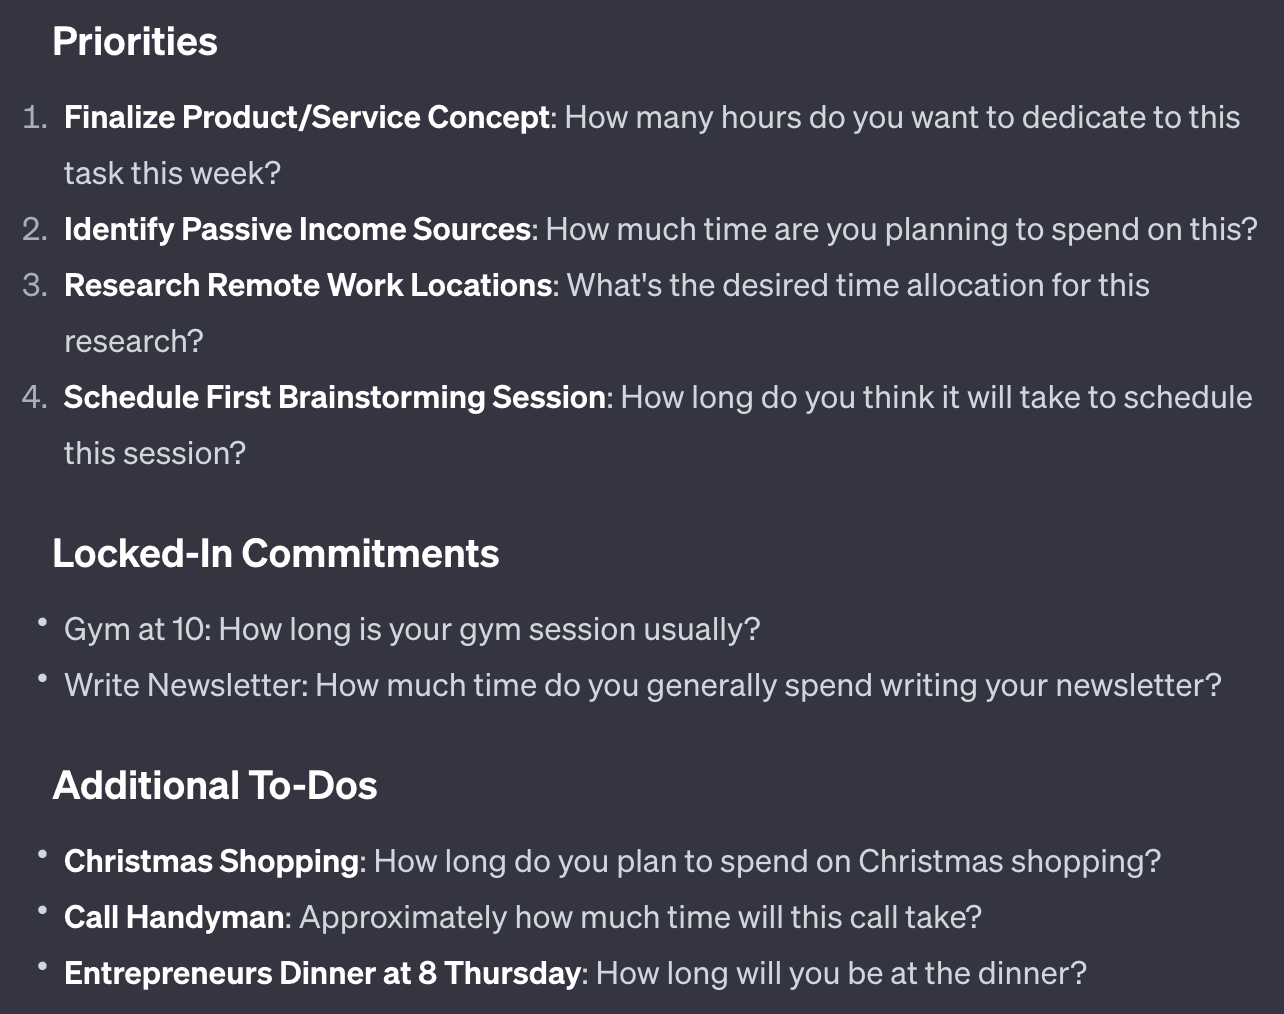
Task: Click the Additional To-Dos heading
Action: (x=214, y=786)
